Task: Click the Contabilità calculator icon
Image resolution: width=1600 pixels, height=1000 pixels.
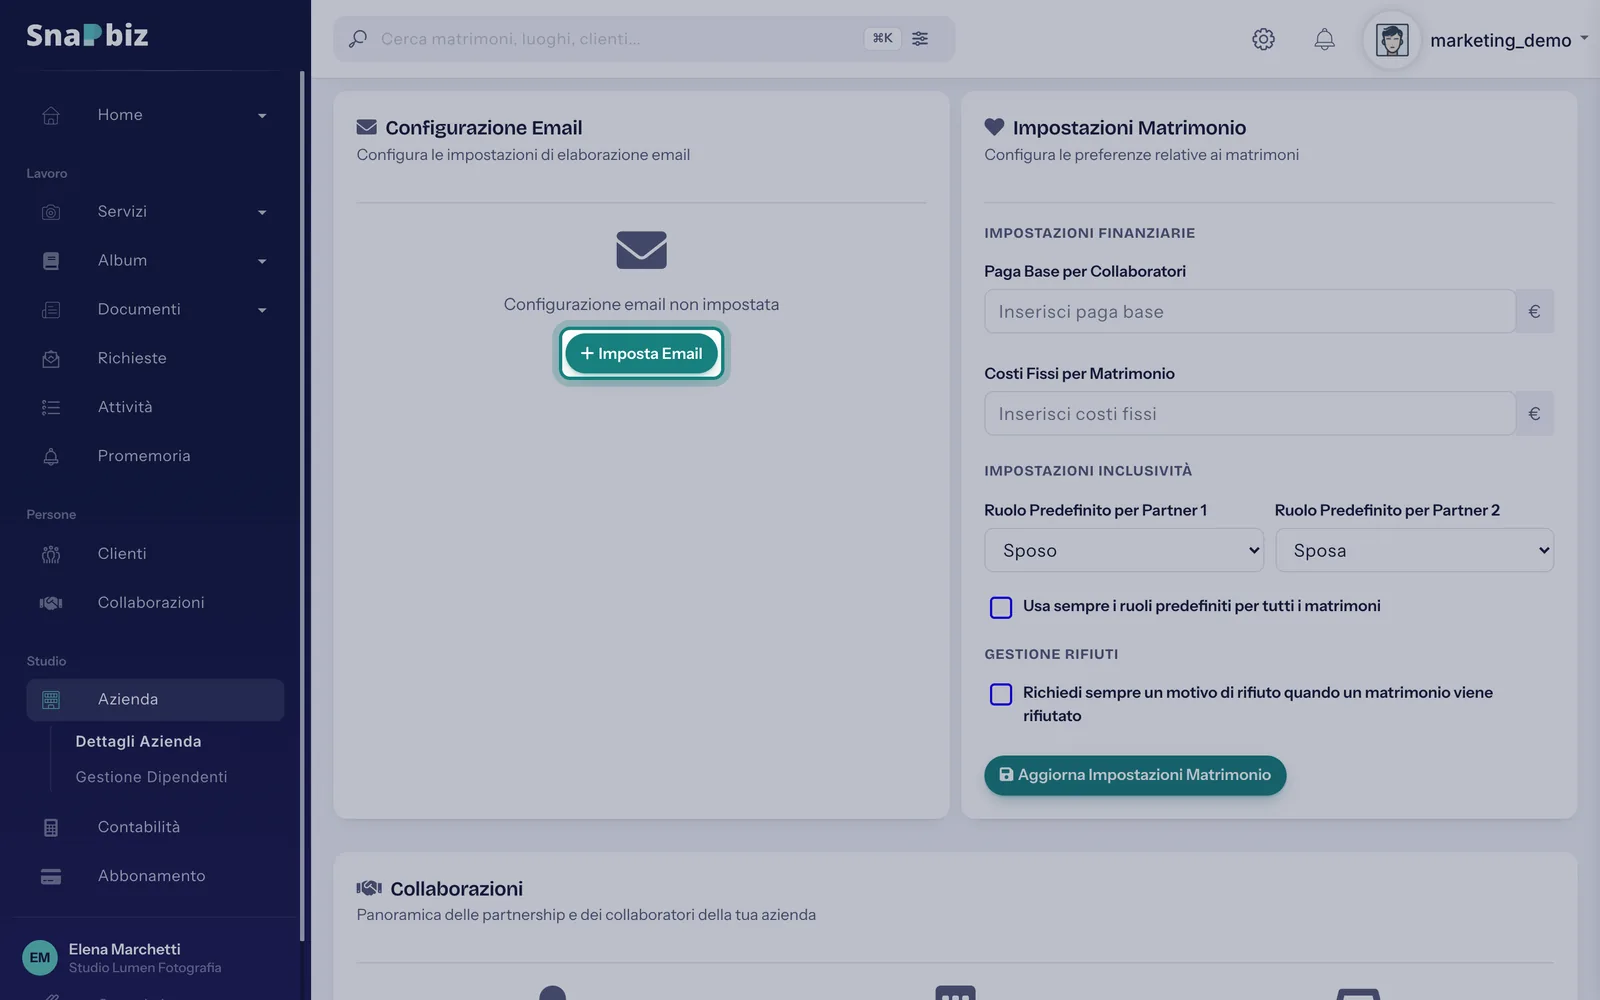Action: click(x=51, y=827)
